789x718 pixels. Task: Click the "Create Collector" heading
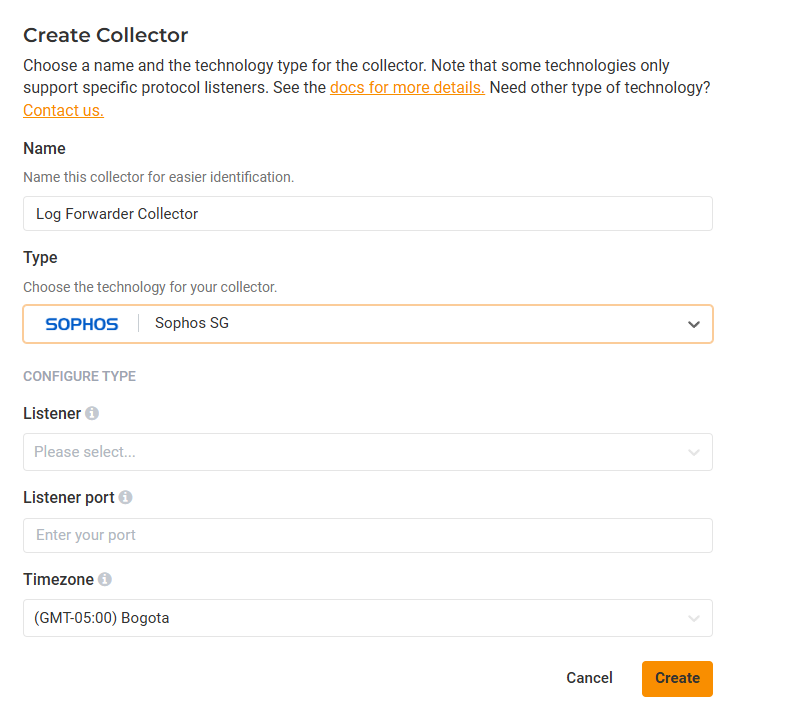105,35
